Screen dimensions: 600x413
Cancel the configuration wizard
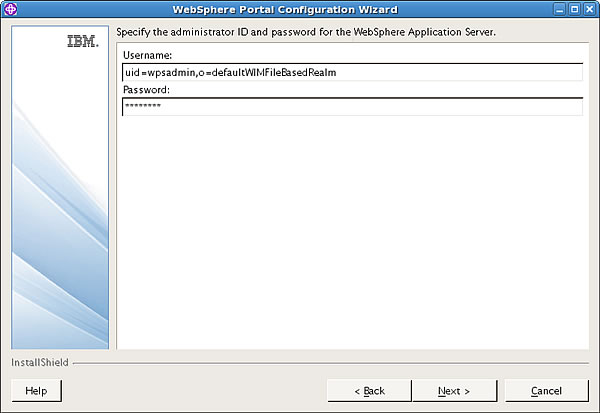click(546, 391)
